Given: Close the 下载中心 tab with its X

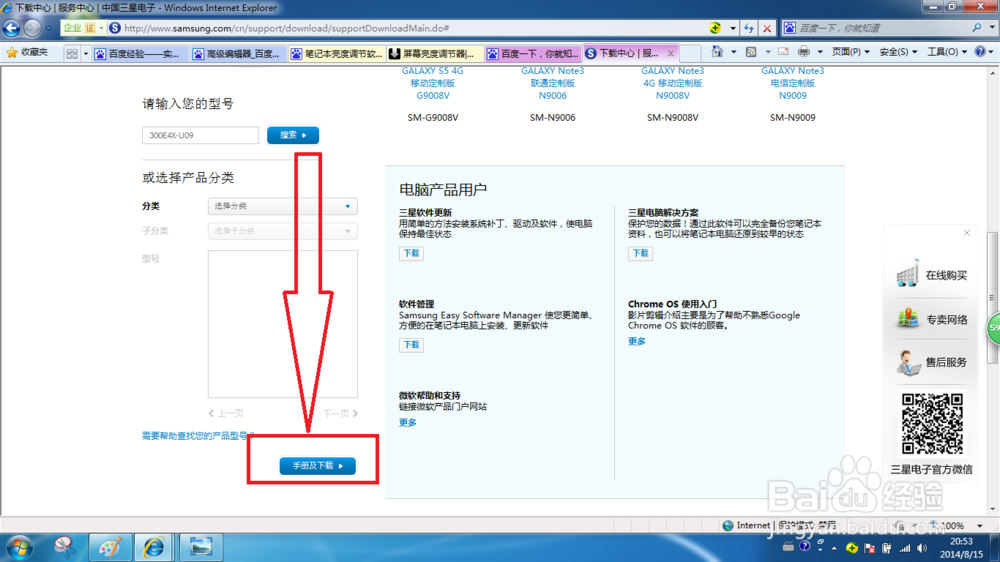Looking at the screenshot, I should click(x=670, y=54).
